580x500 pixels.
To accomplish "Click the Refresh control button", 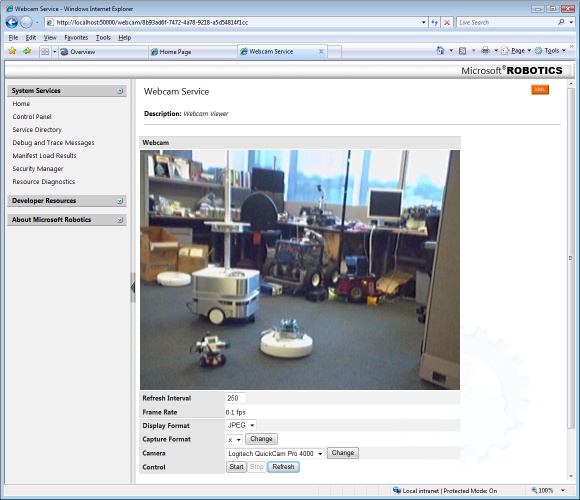I will 283,467.
